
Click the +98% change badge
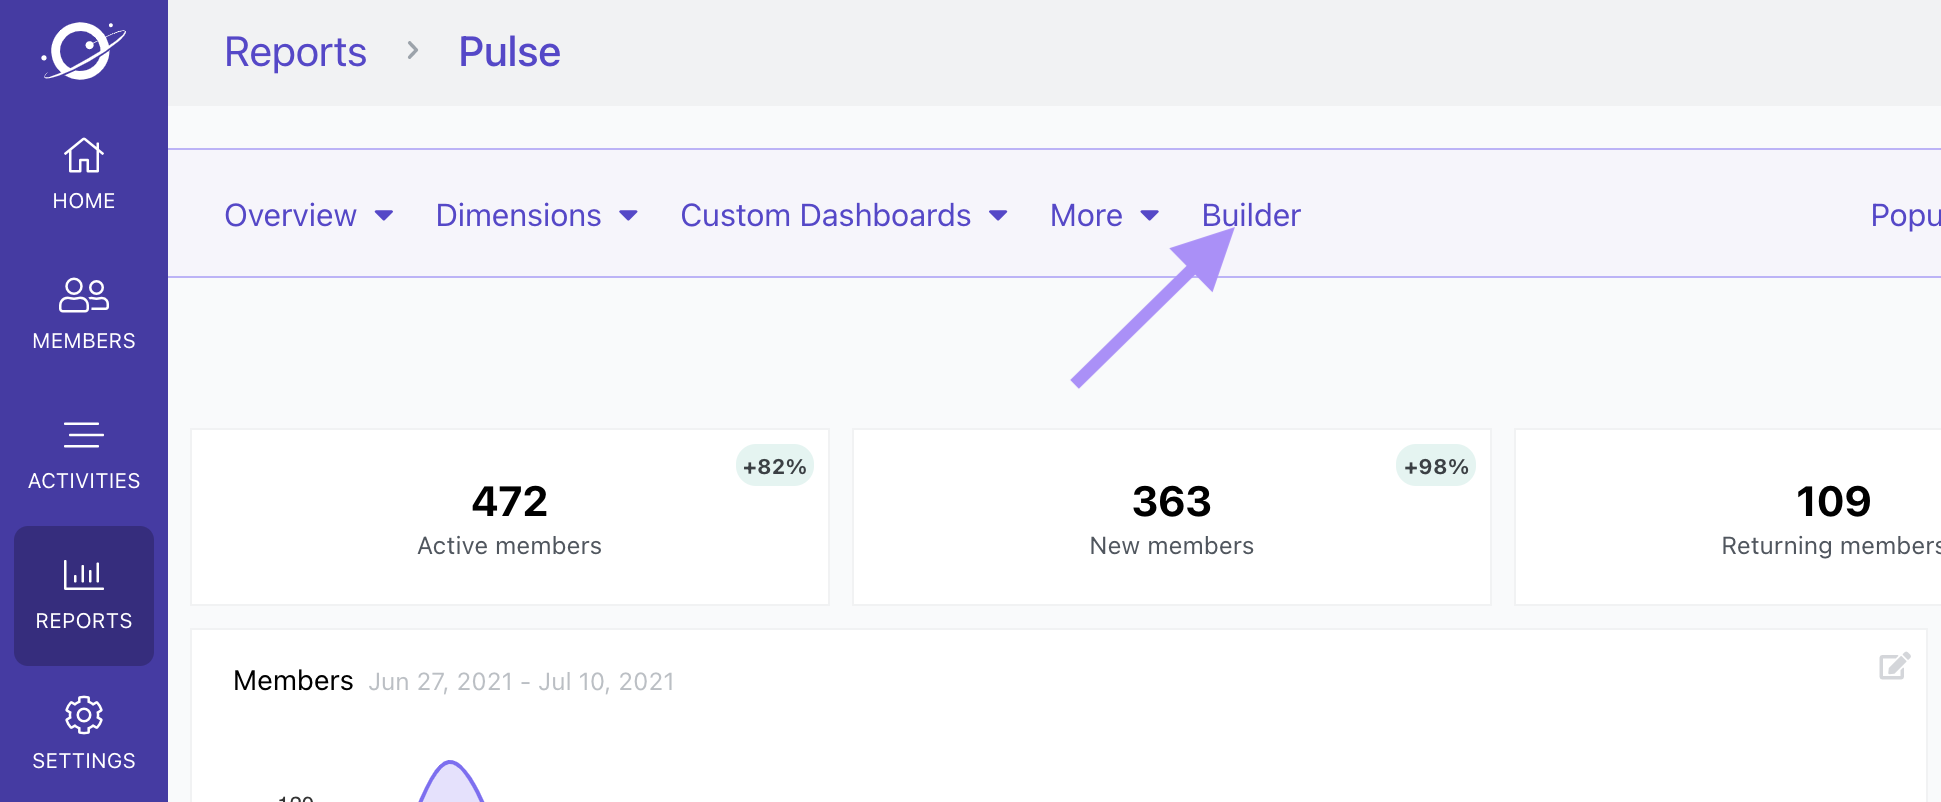point(1436,466)
